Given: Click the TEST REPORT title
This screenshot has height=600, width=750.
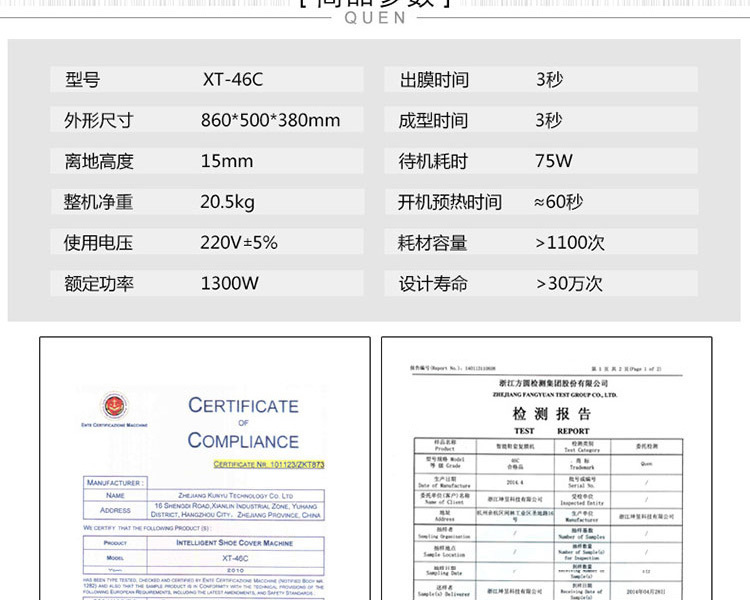Looking at the screenshot, I should 551,431.
